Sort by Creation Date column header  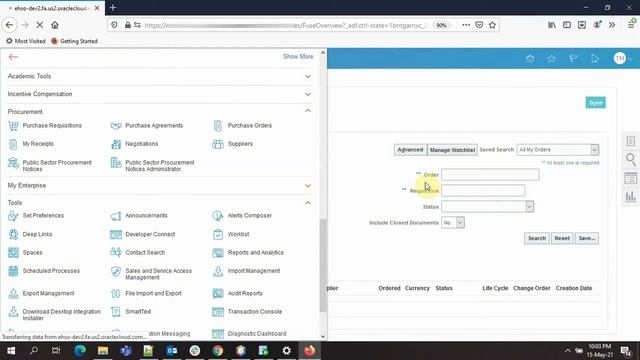click(x=573, y=288)
